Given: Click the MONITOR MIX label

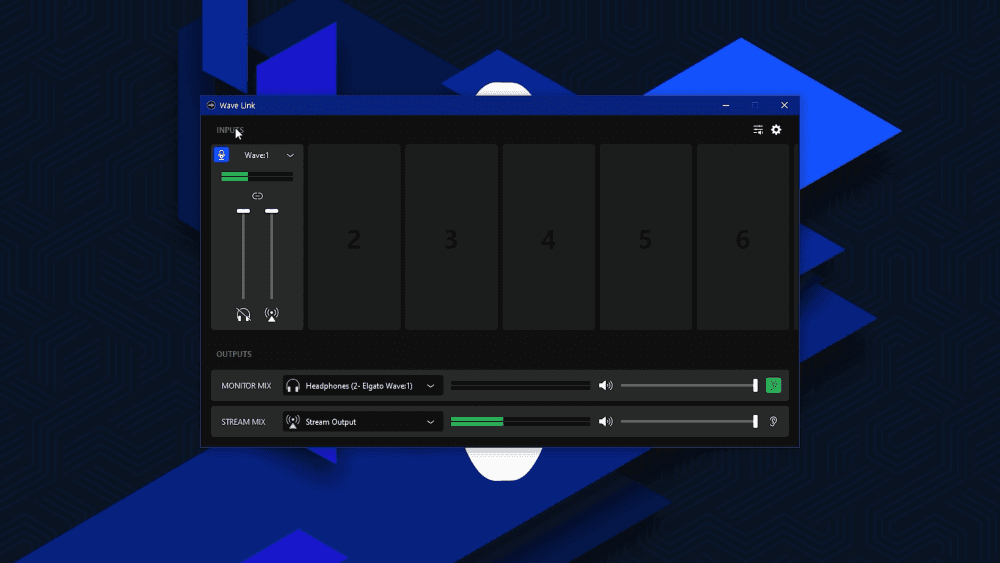Looking at the screenshot, I should [x=246, y=386].
